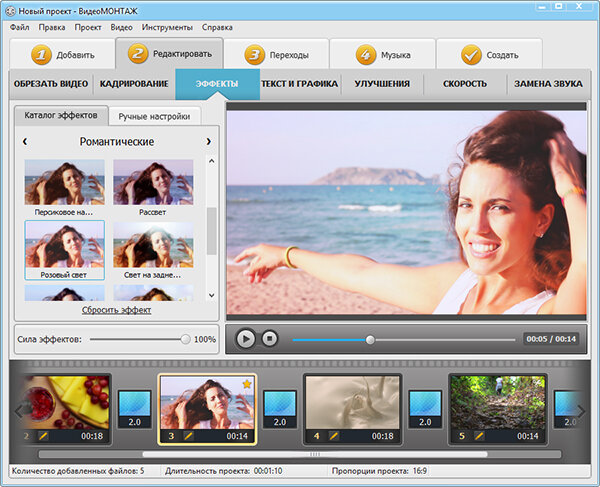Switch to ЗАМЕНА ЗВУКА tab
The width and height of the screenshot is (600, 487).
[x=548, y=84]
